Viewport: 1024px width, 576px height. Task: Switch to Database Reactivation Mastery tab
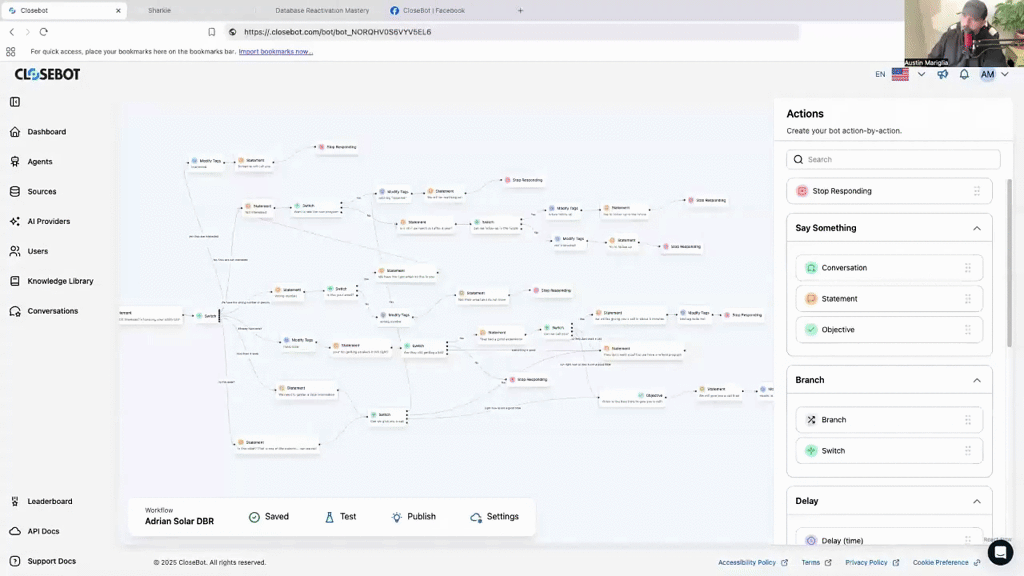(322, 10)
